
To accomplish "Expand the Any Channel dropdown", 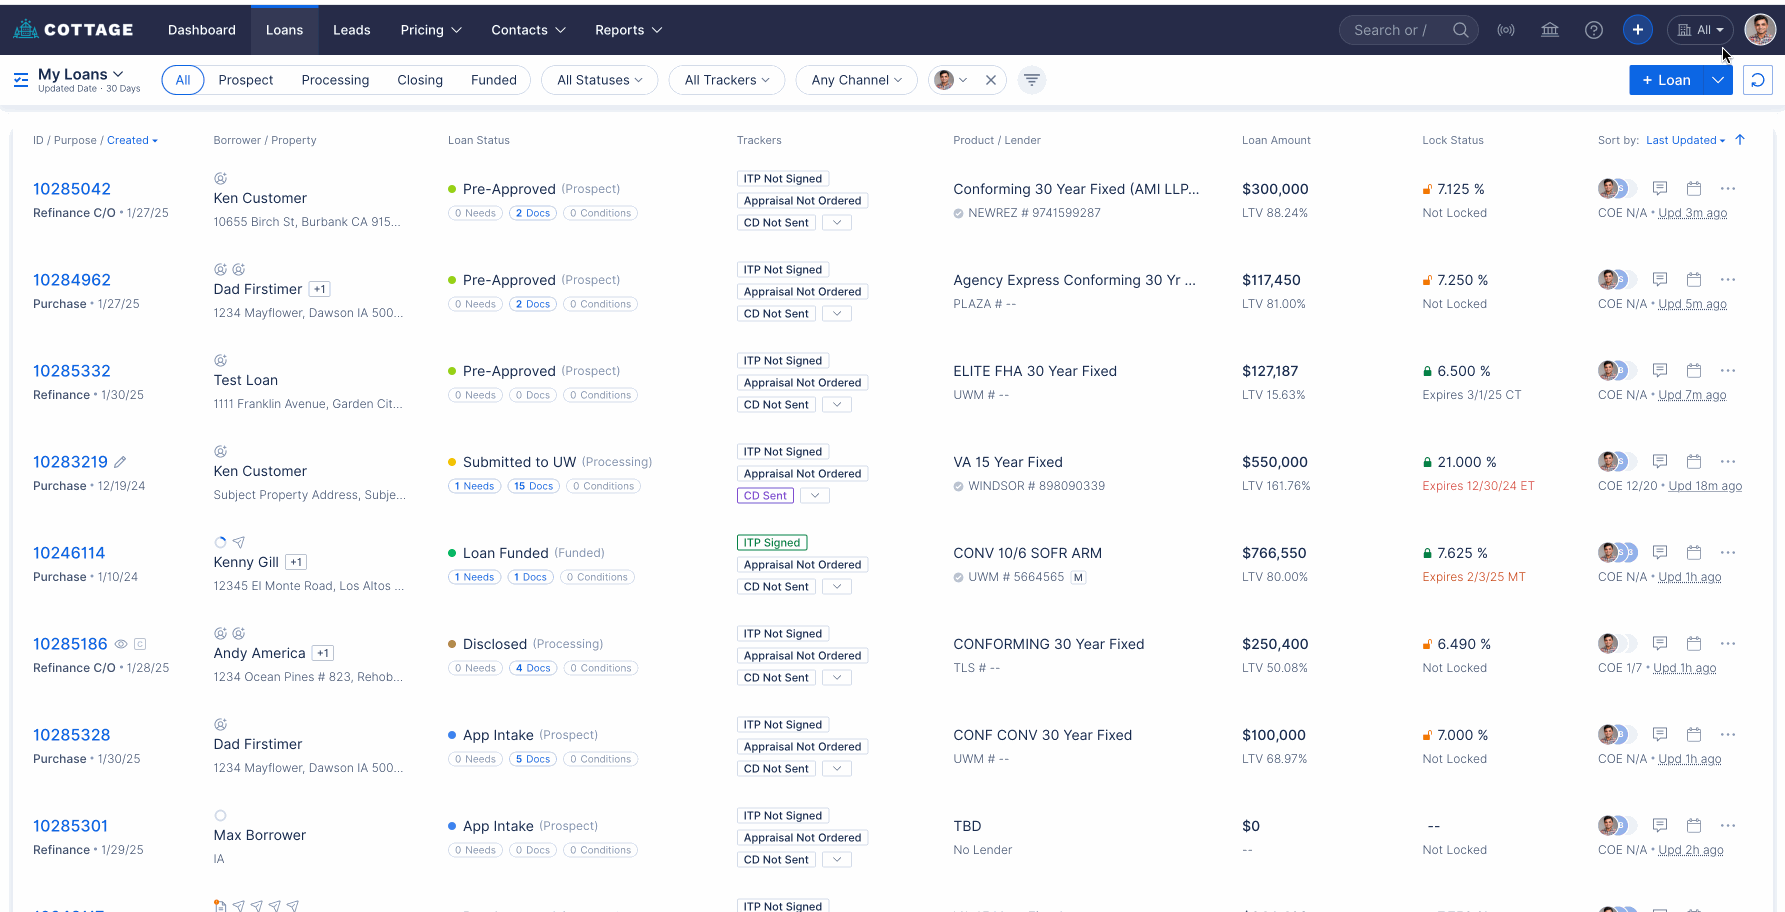I will click(x=857, y=80).
